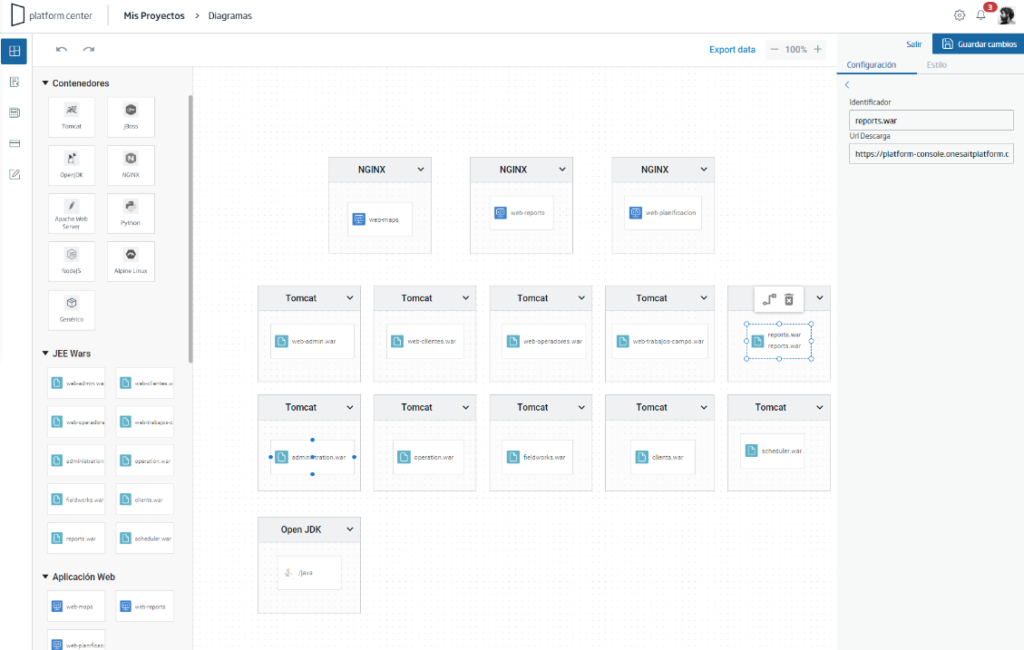Open the third sidebar list icon
This screenshot has width=1024, height=650.
(14, 112)
